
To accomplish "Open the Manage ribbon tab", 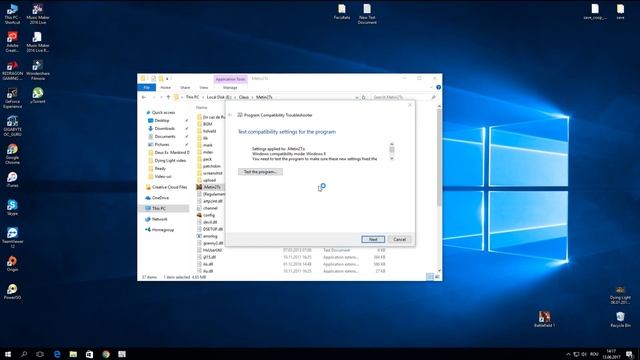I will [x=230, y=87].
